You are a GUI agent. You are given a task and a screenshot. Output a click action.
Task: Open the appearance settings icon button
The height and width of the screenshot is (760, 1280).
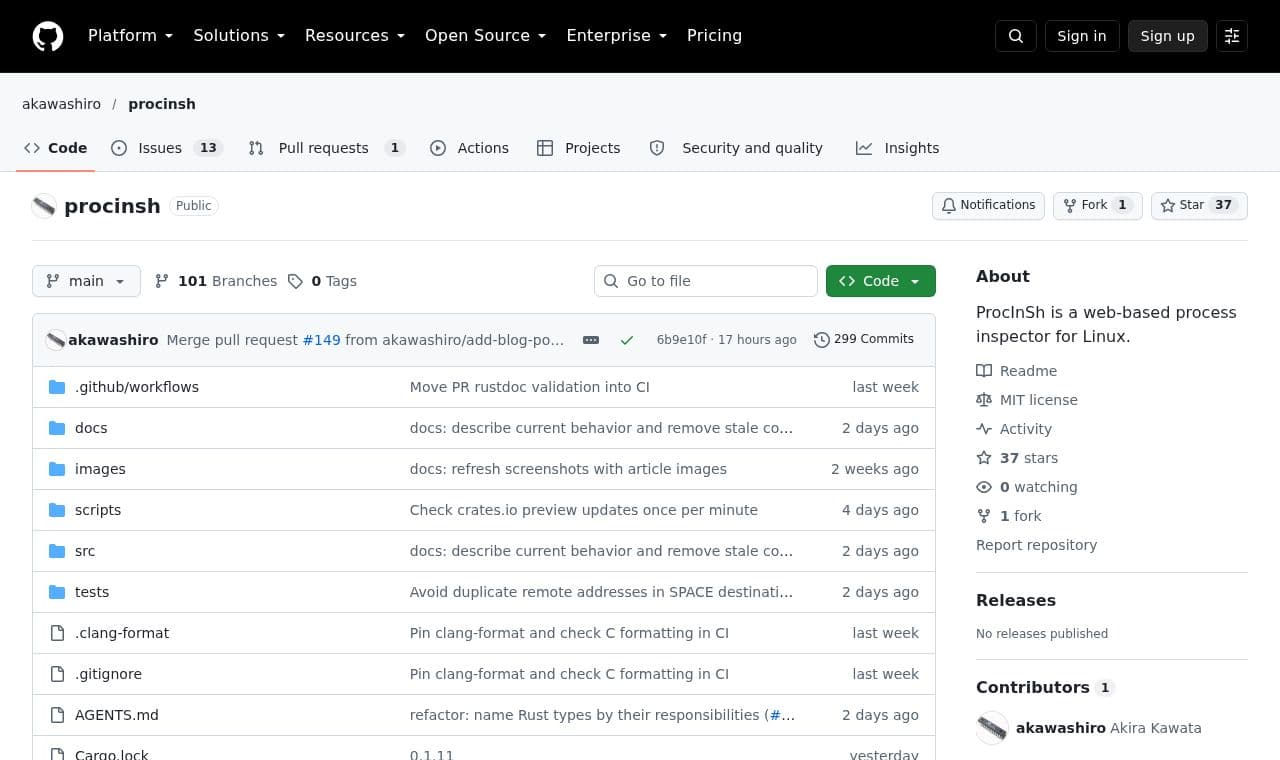click(1232, 36)
